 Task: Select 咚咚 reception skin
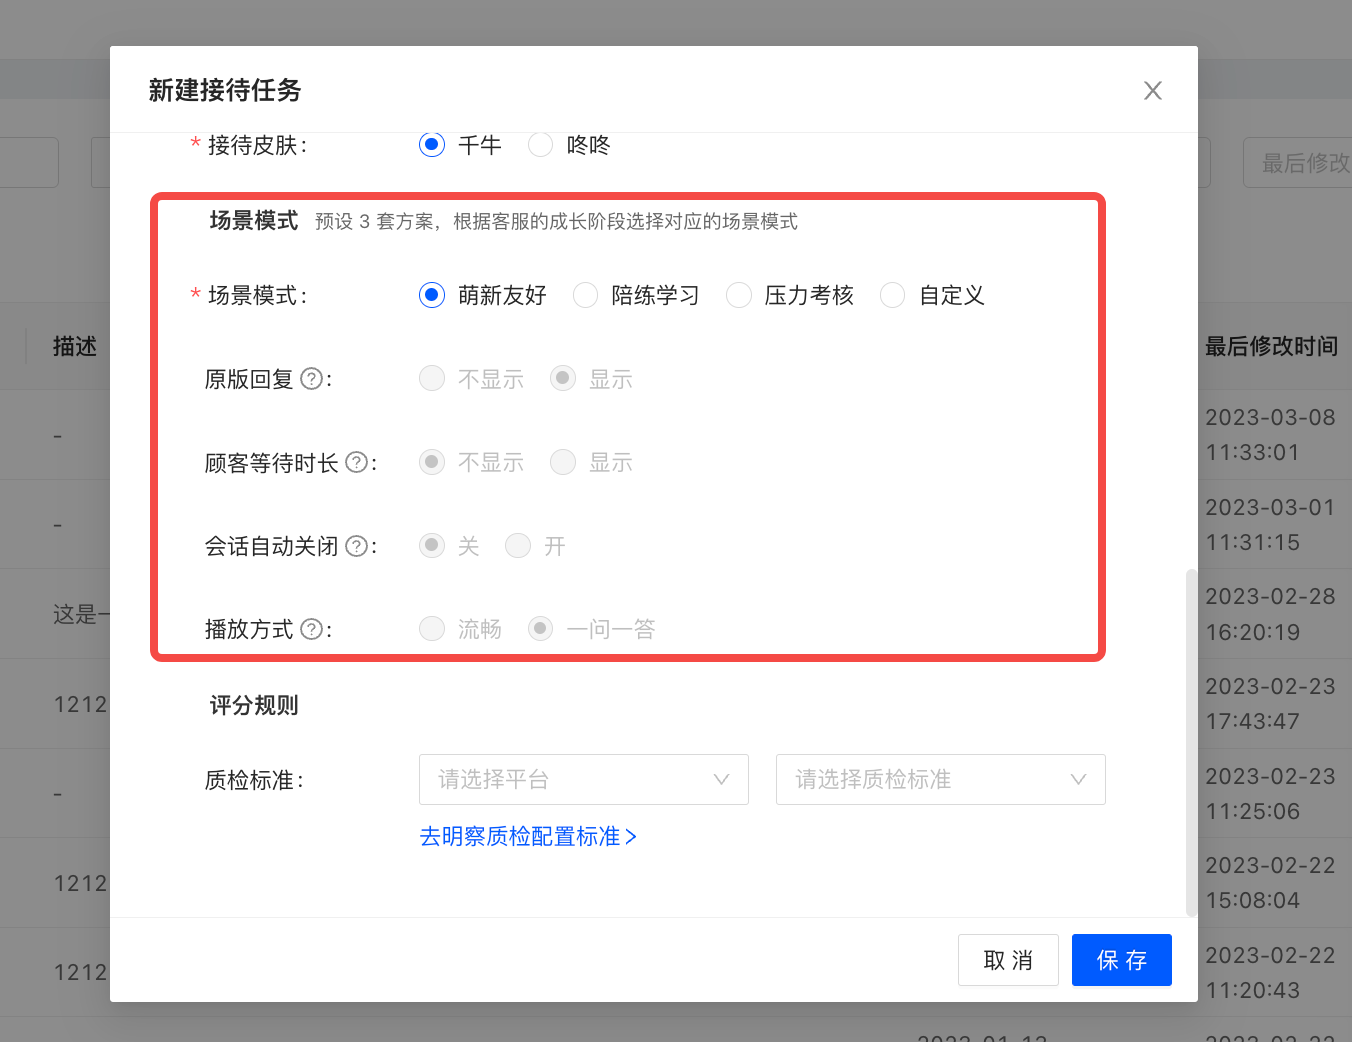[541, 145]
